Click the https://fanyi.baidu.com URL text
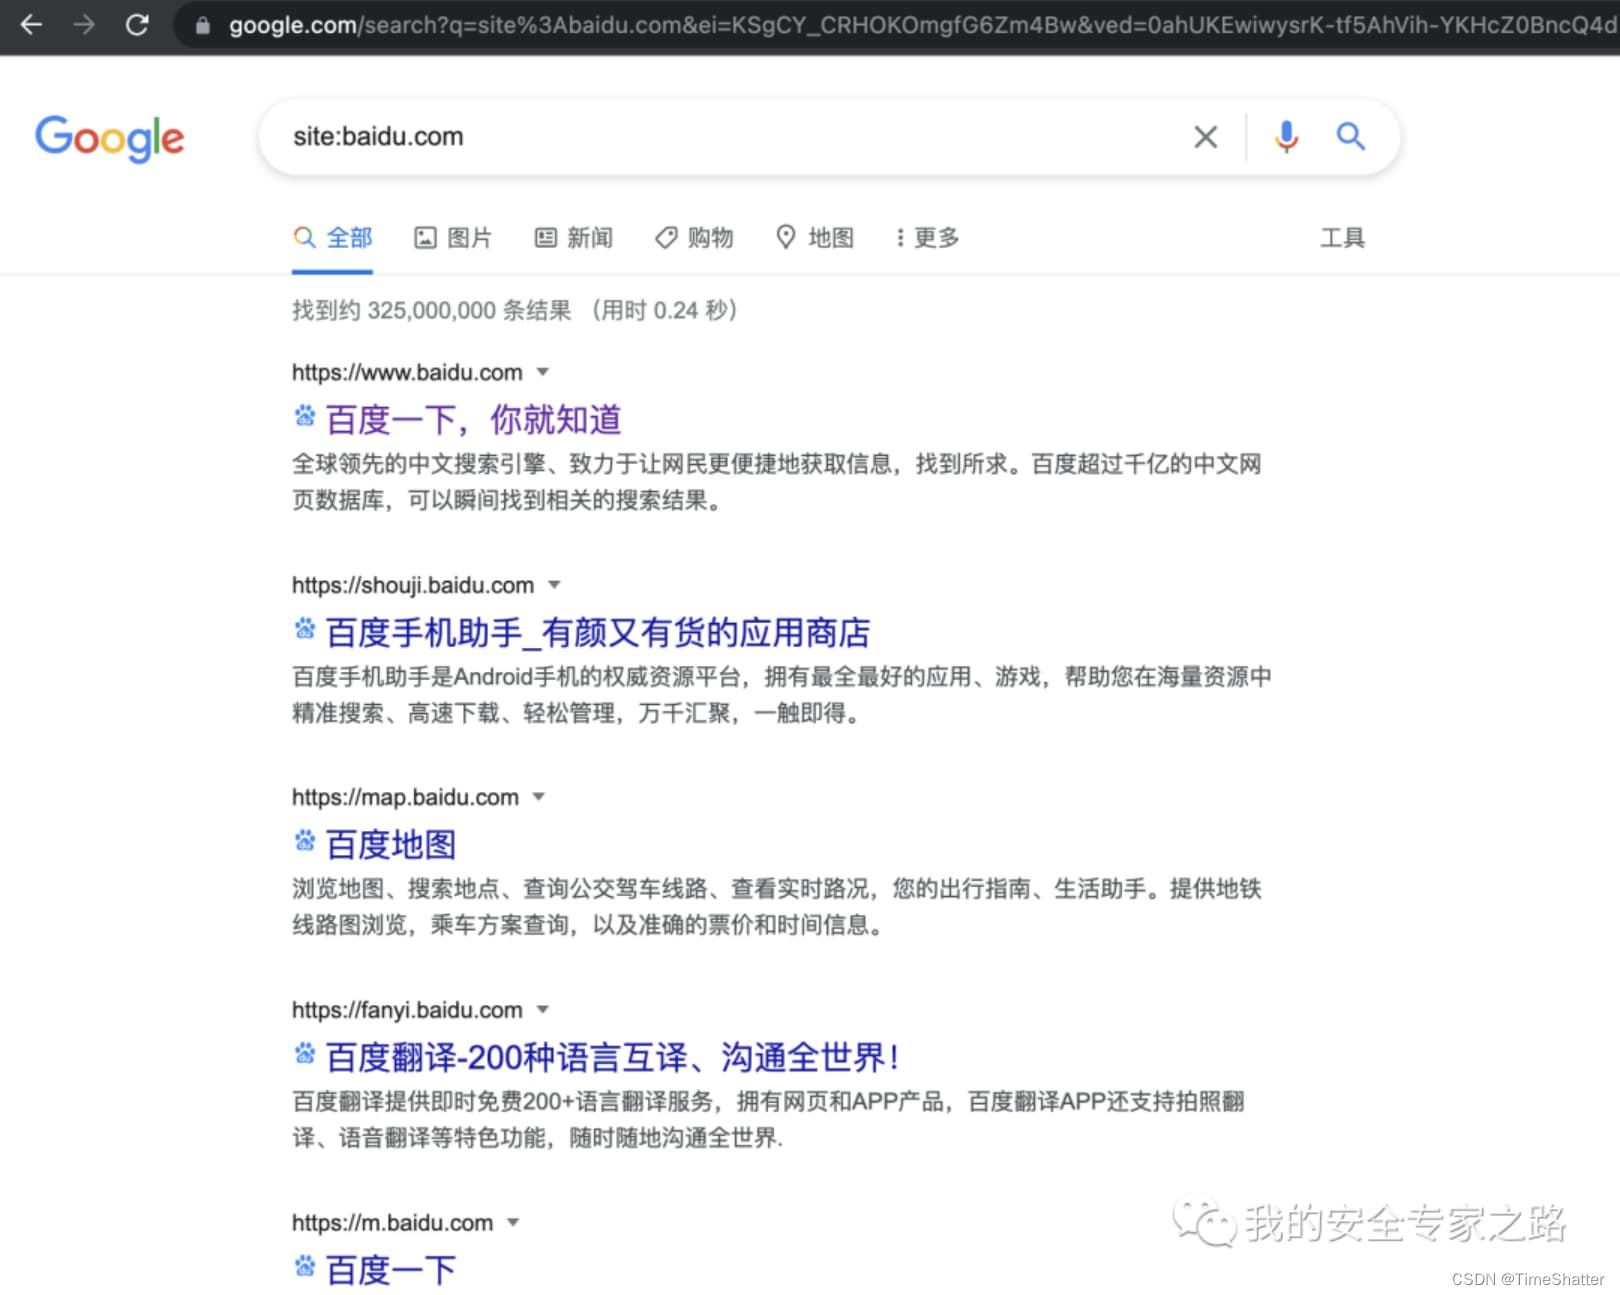Image resolution: width=1620 pixels, height=1295 pixels. coord(407,1010)
